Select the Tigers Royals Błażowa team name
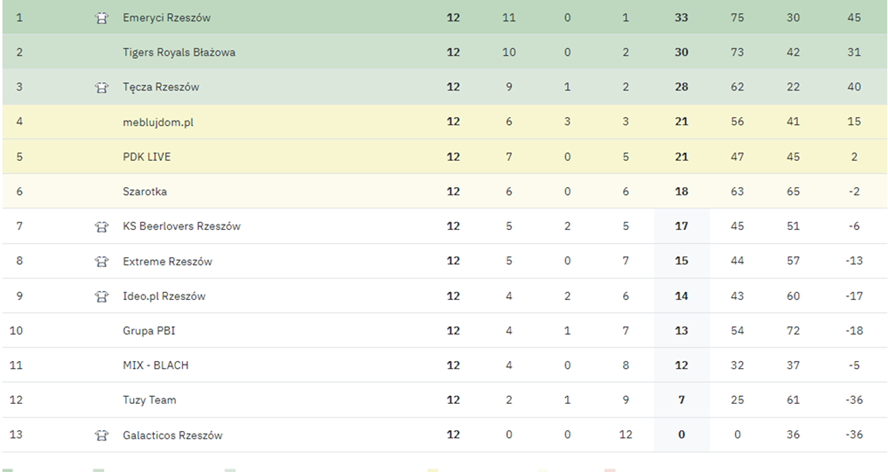This screenshot has height=472, width=888. pyautogui.click(x=179, y=52)
